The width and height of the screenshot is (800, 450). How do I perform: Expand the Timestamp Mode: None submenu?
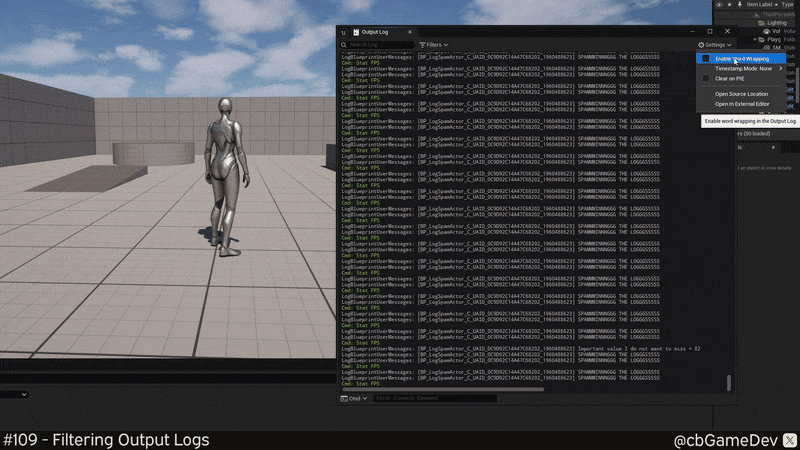click(x=742, y=68)
